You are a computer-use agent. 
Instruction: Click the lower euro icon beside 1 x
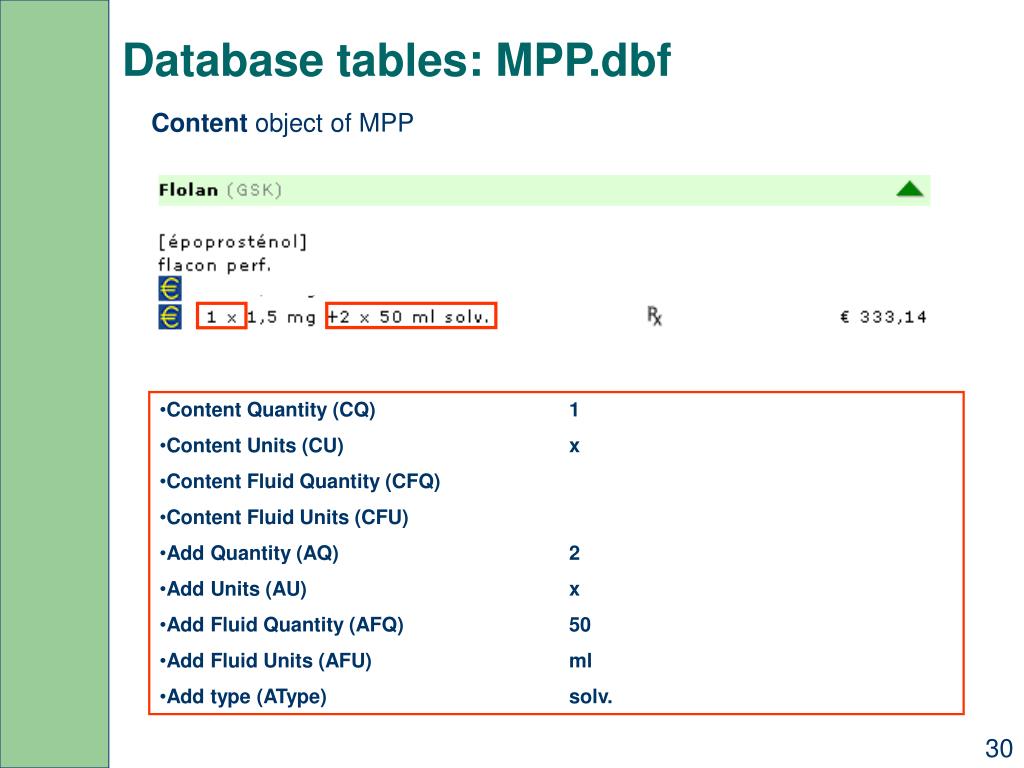pos(170,317)
